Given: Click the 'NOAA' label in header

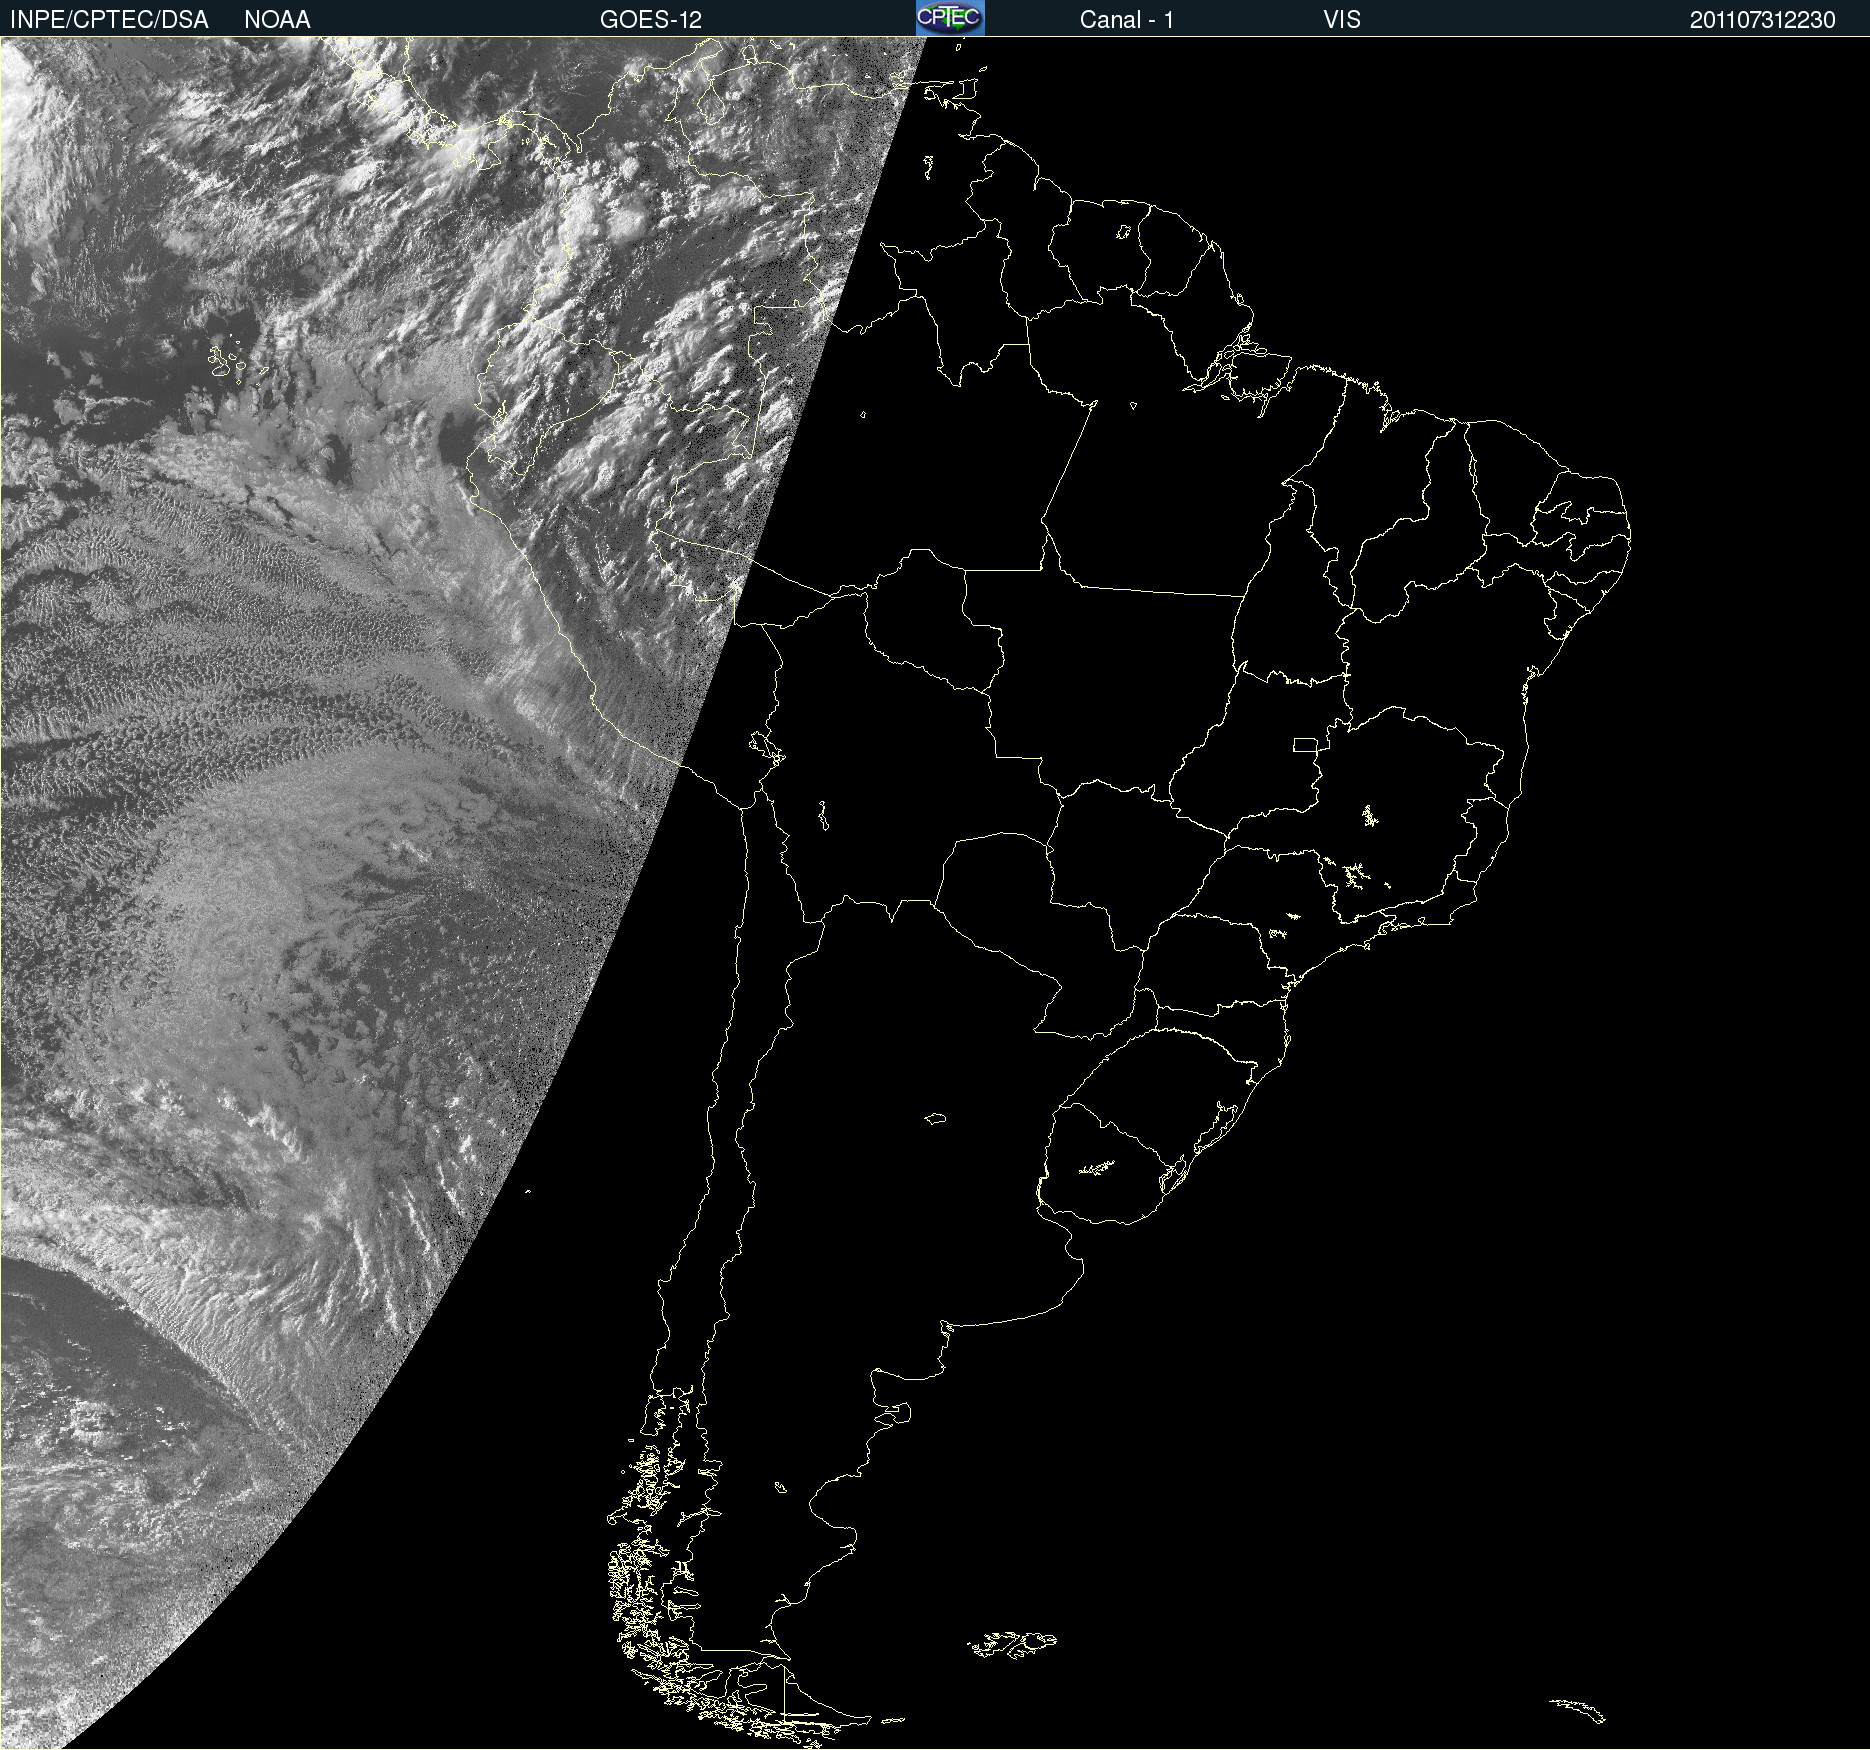Looking at the screenshot, I should pos(277,20).
